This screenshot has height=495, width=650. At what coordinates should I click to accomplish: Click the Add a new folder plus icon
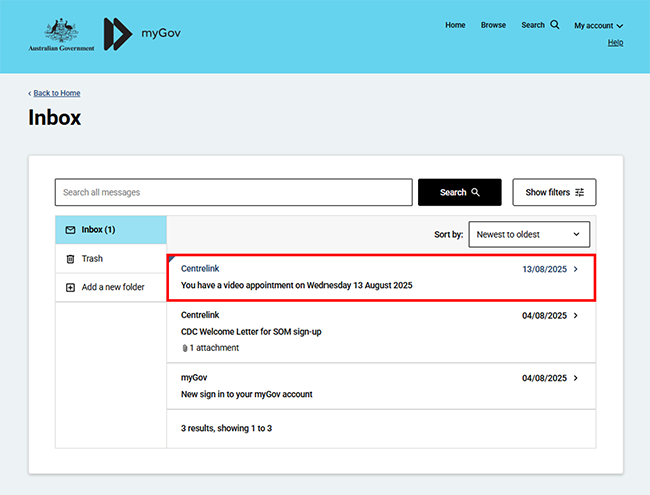[x=70, y=287]
